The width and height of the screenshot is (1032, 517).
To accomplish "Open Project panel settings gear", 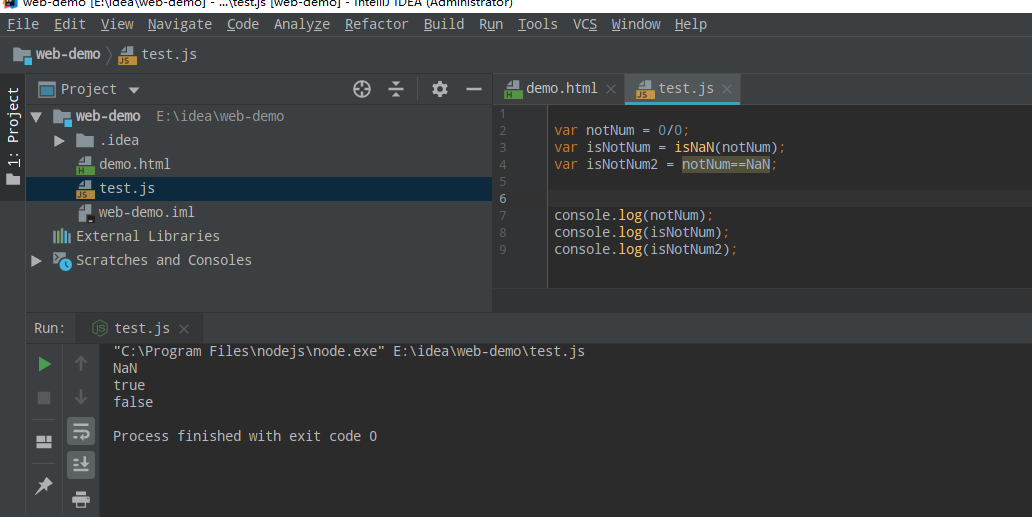I will 440,89.
